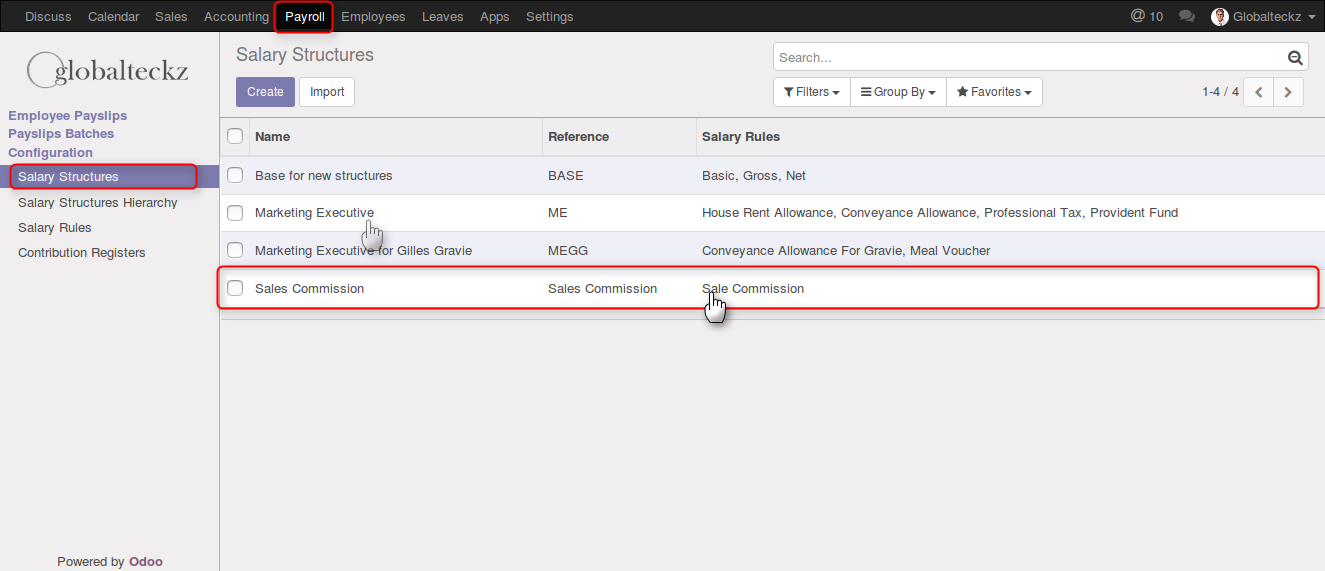Open Salary Rules in sidebar

[55, 228]
